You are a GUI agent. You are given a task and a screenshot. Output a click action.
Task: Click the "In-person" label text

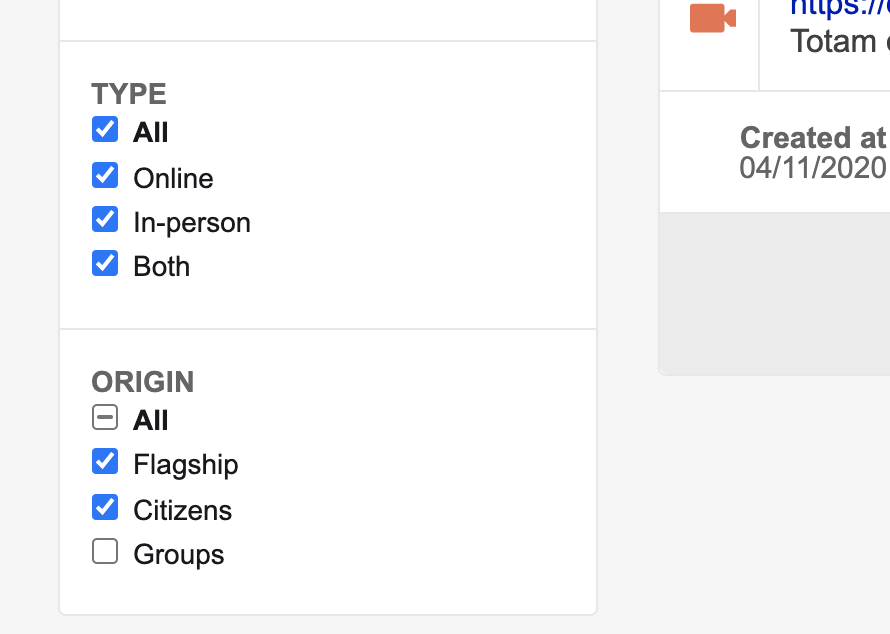[x=191, y=222]
